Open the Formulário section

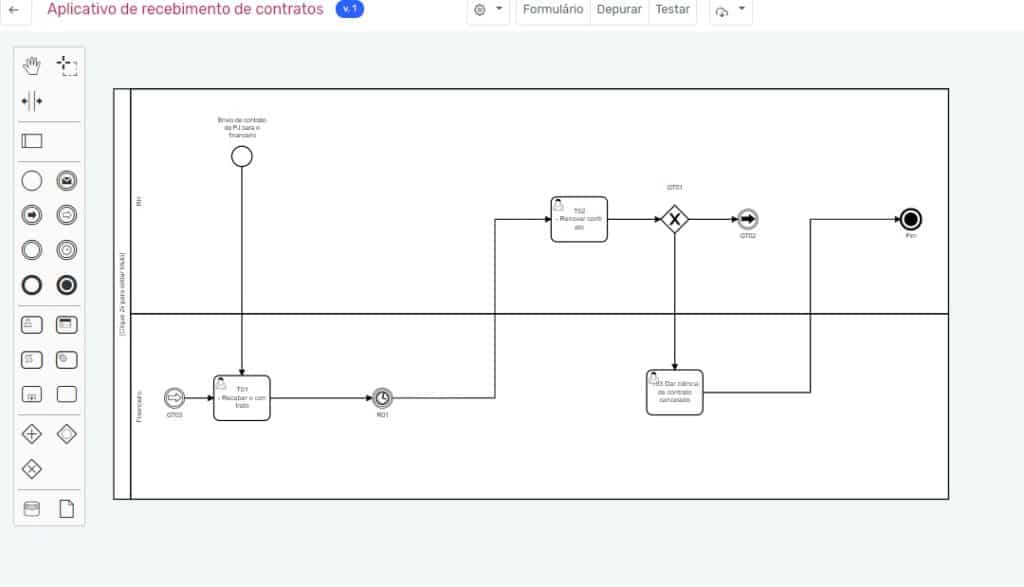click(x=552, y=10)
